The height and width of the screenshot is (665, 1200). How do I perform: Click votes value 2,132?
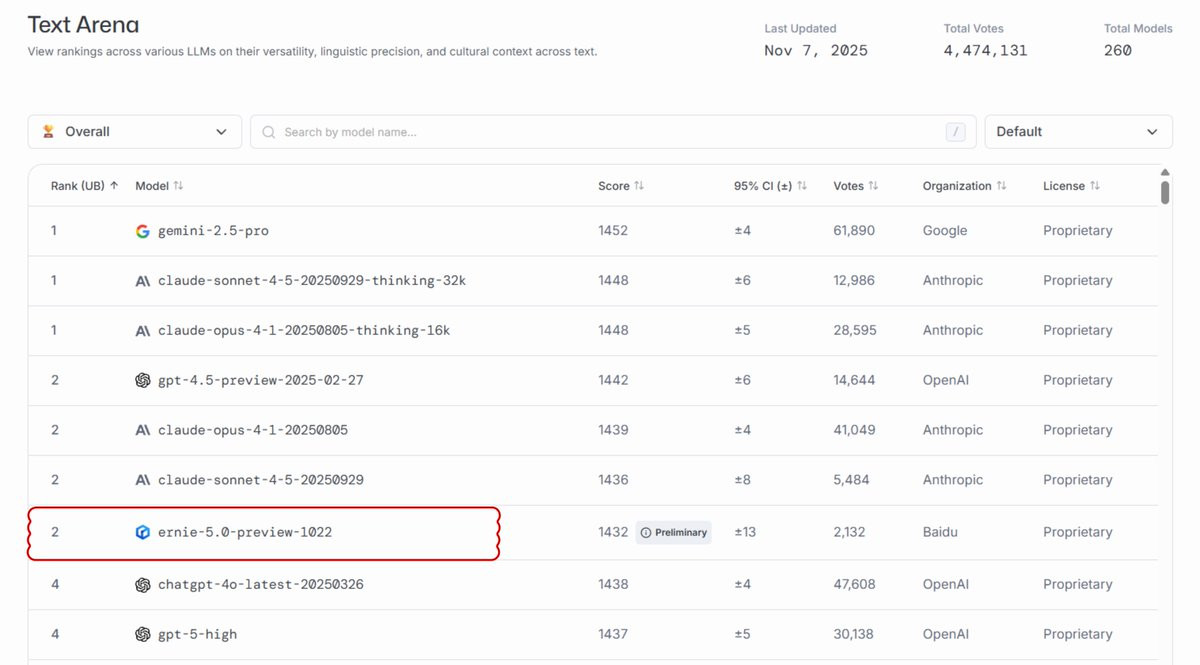[849, 533]
